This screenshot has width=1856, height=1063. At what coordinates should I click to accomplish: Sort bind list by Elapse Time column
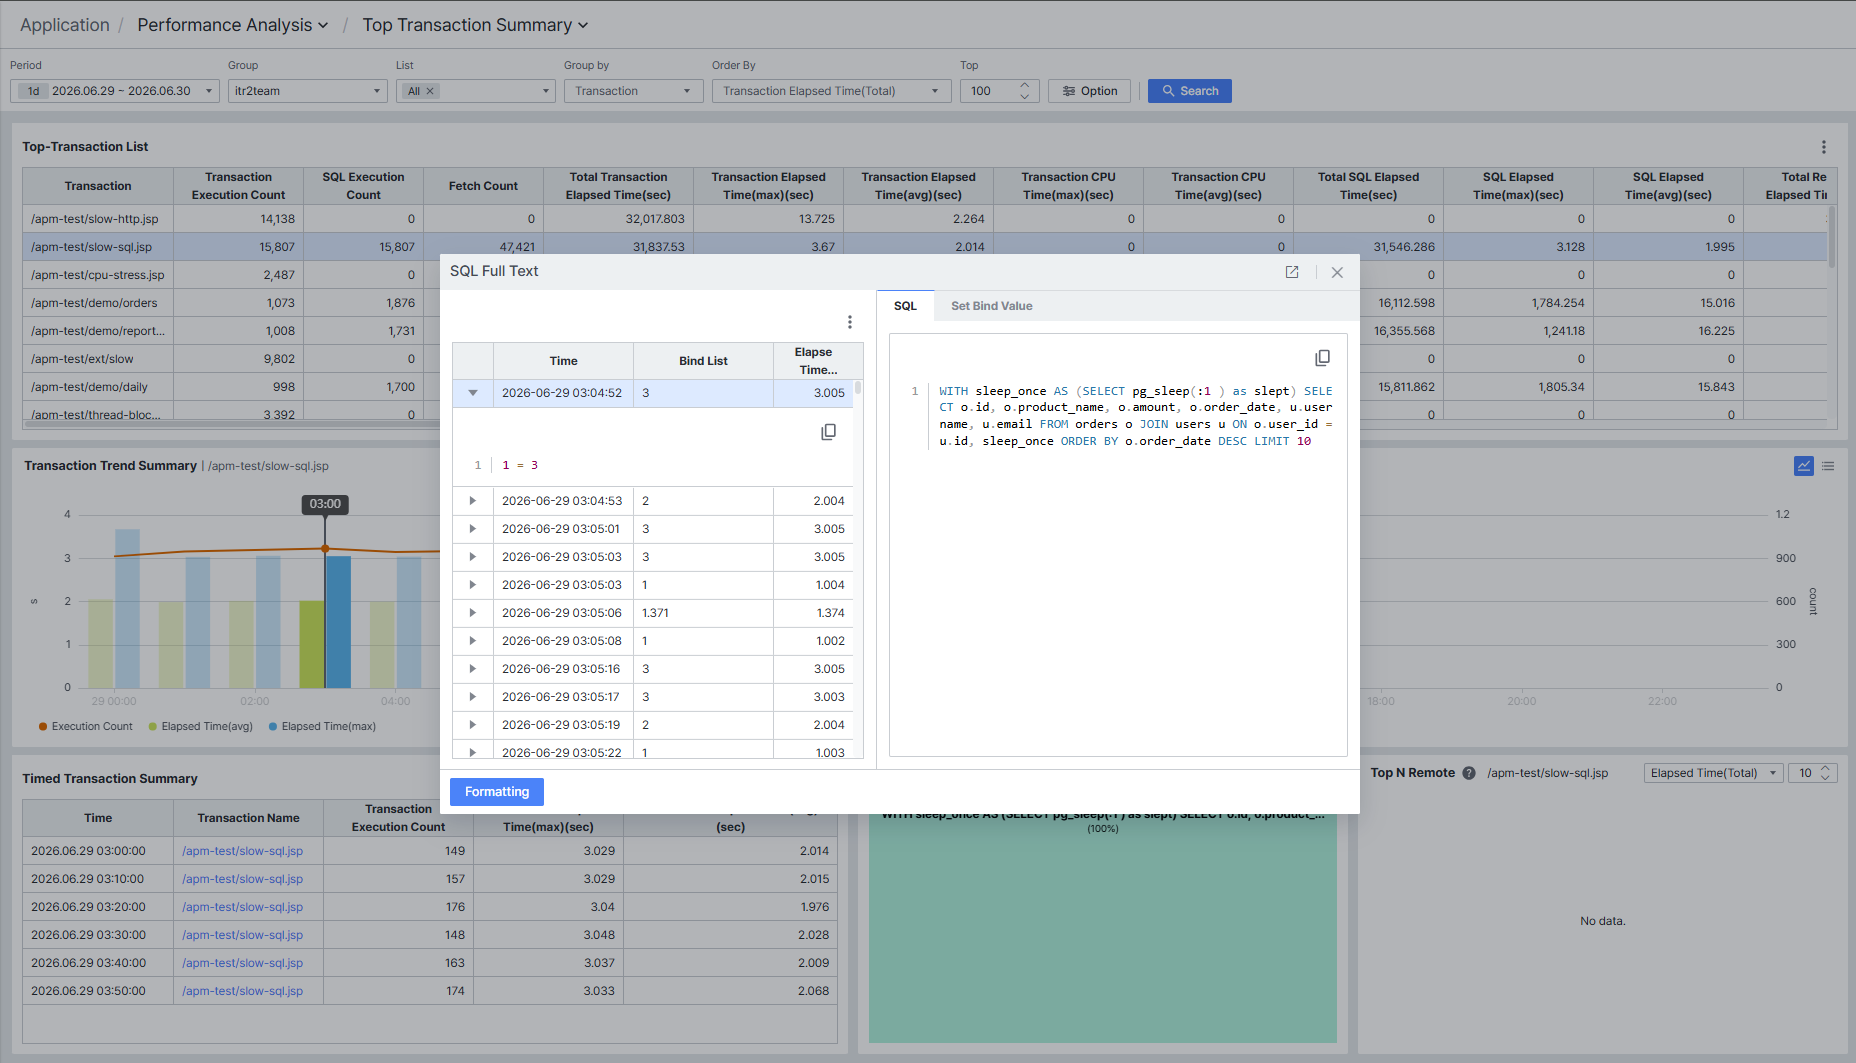(x=813, y=361)
